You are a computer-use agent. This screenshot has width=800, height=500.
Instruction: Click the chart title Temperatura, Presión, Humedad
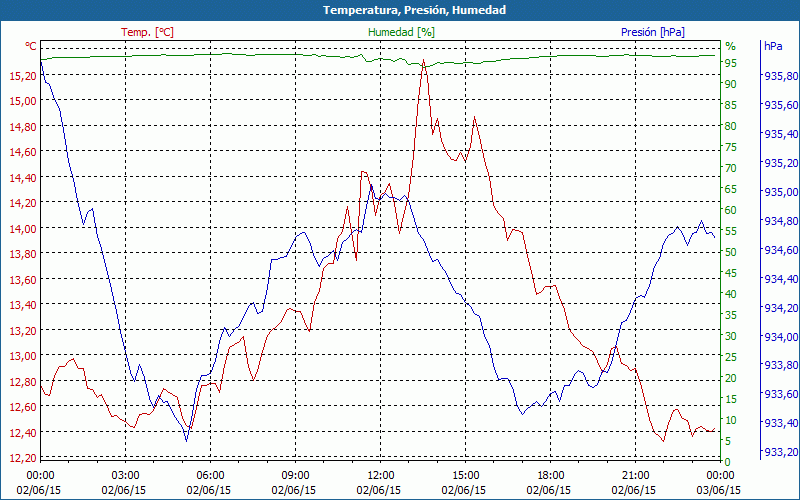point(400,10)
